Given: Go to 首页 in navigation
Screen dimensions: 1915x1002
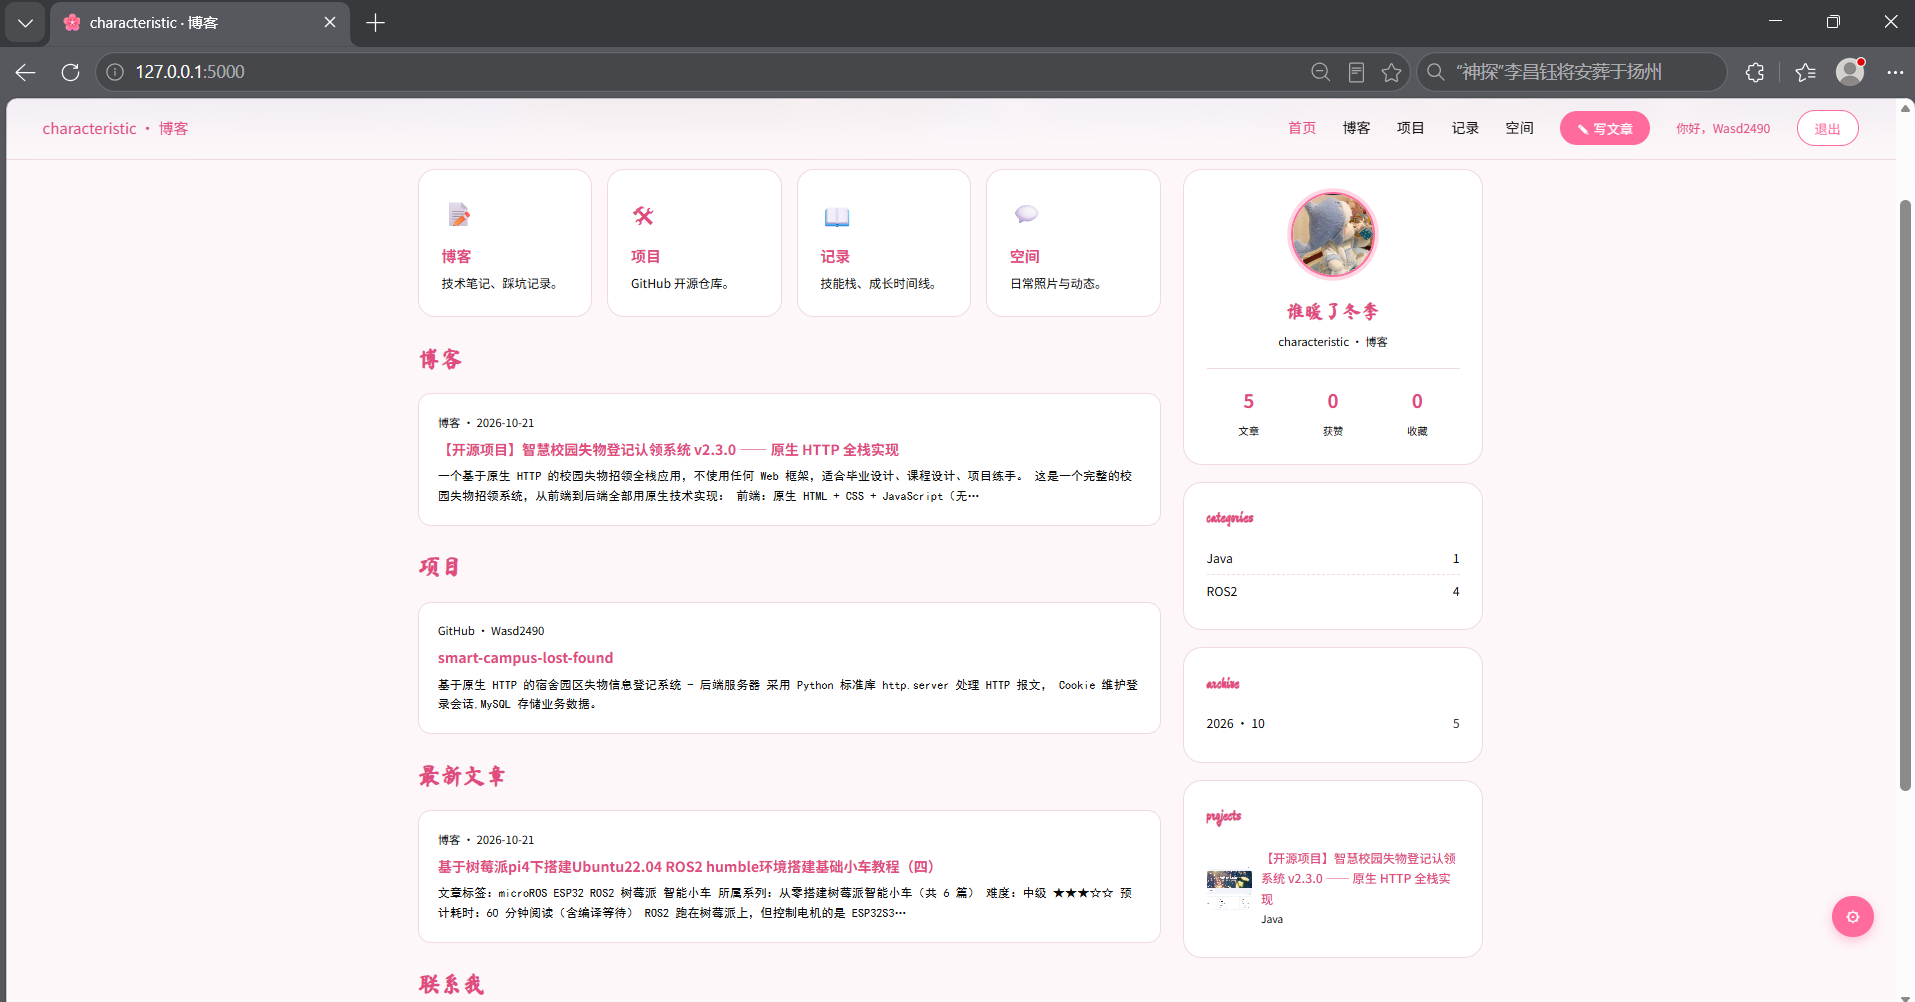Looking at the screenshot, I should pos(1302,128).
